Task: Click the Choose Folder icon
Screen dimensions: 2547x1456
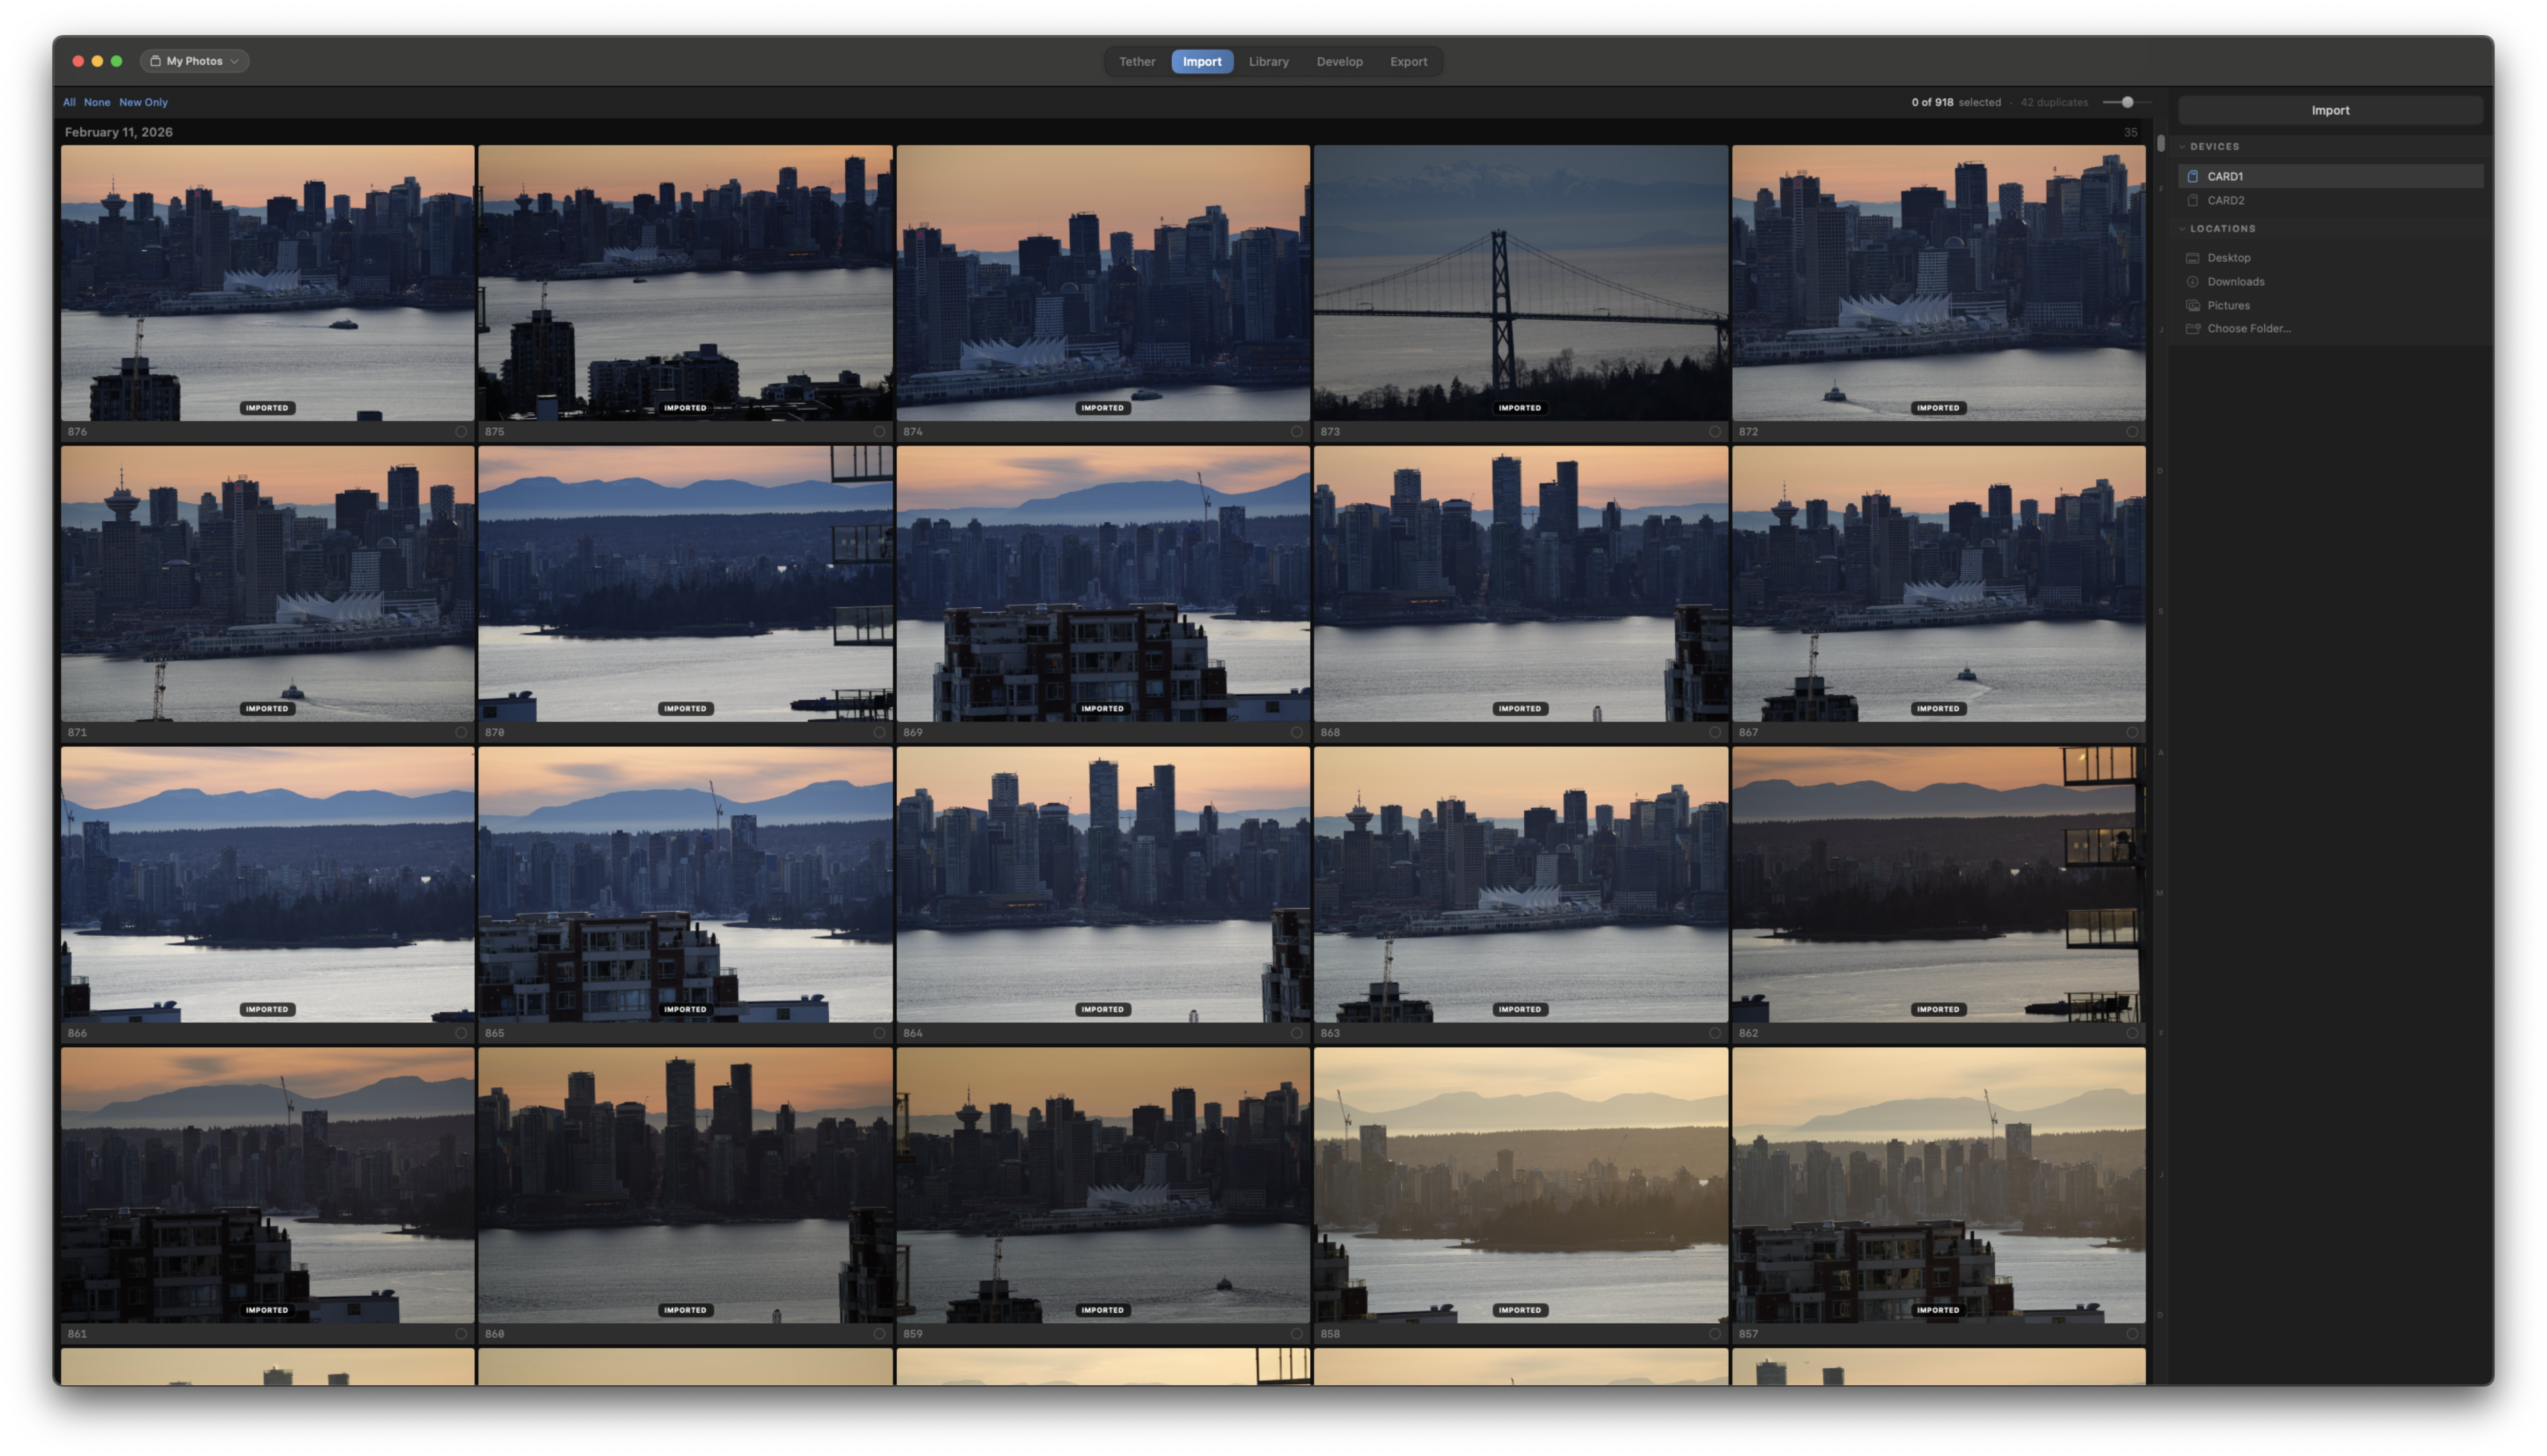Action: 2193,329
